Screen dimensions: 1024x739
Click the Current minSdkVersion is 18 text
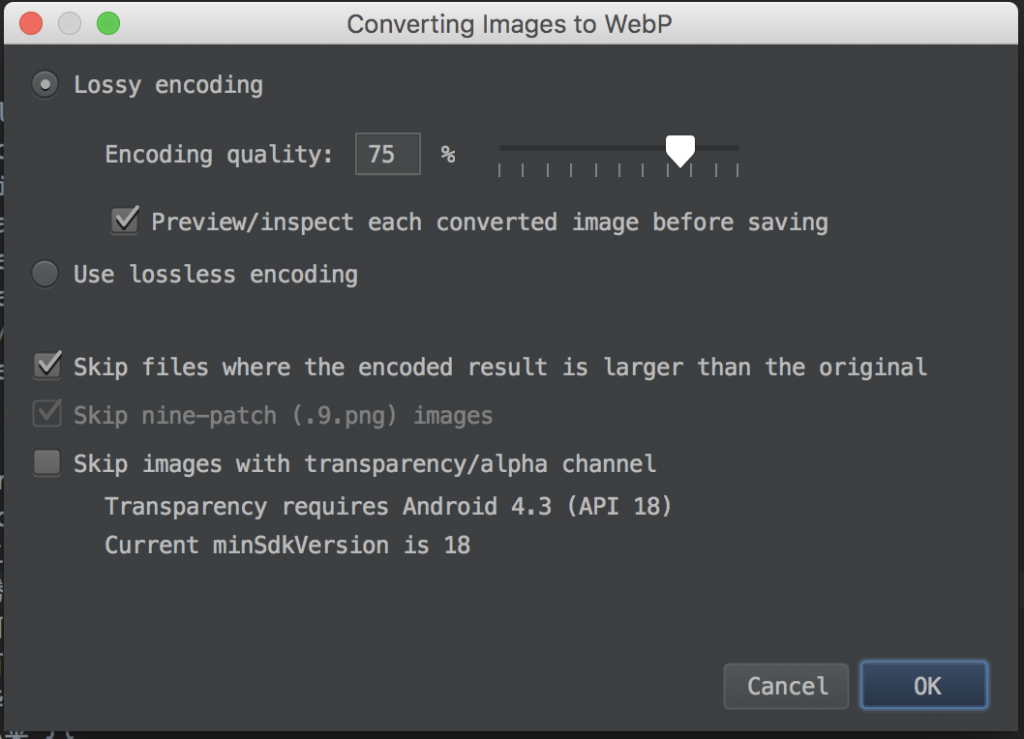coord(287,545)
